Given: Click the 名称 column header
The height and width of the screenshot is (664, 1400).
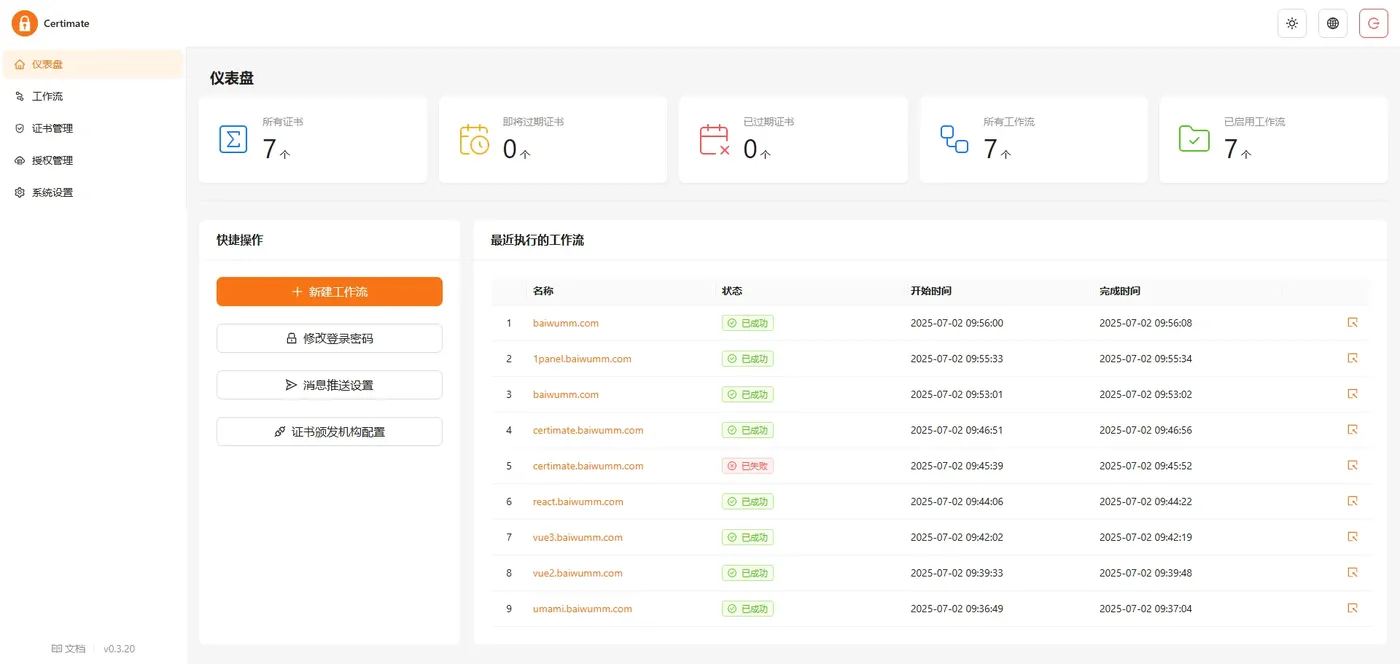Looking at the screenshot, I should pos(543,291).
